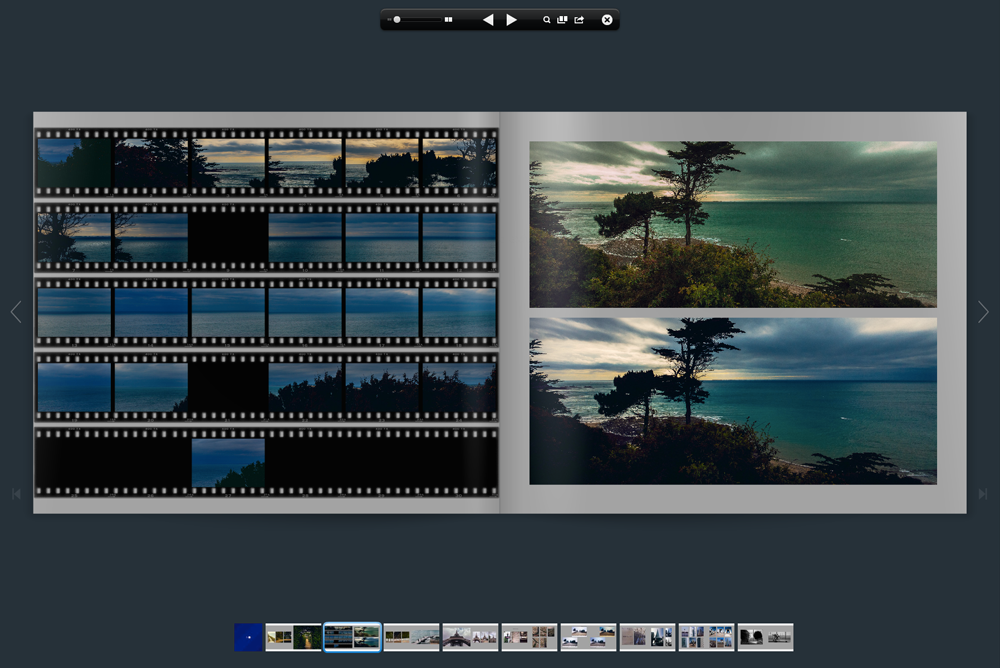The width and height of the screenshot is (1000, 668).
Task: Click the top coastal tree photo on right page
Action: tap(733, 224)
